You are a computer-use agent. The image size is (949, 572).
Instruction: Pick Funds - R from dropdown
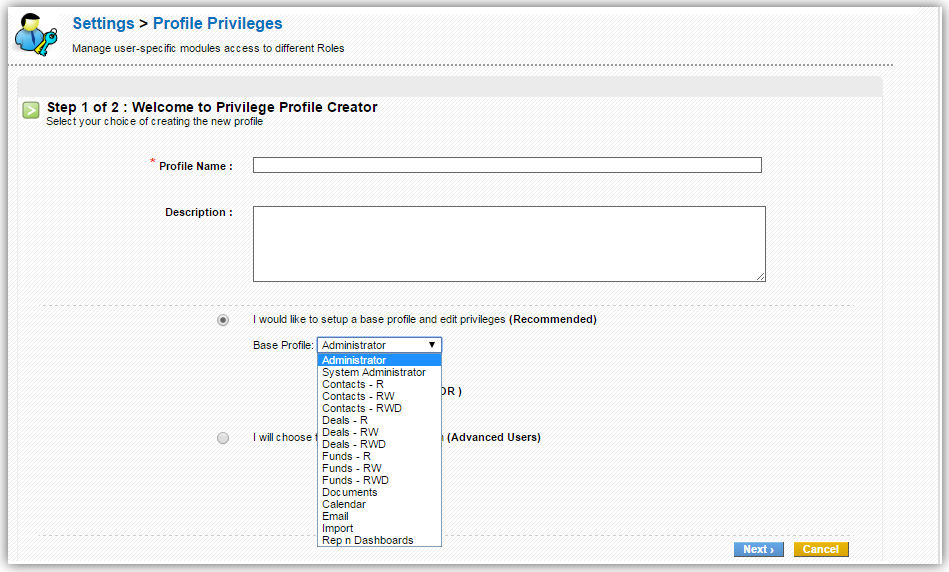point(346,456)
